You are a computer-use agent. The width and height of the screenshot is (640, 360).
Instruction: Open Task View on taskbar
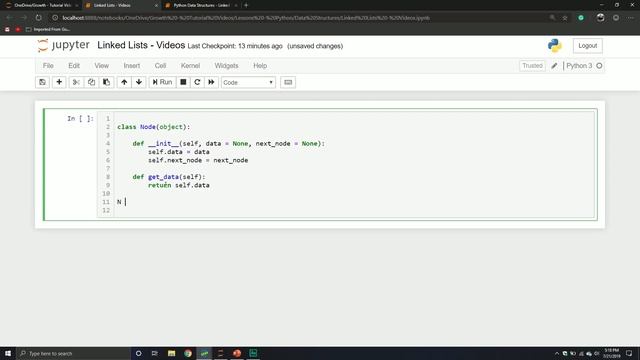tap(155, 353)
